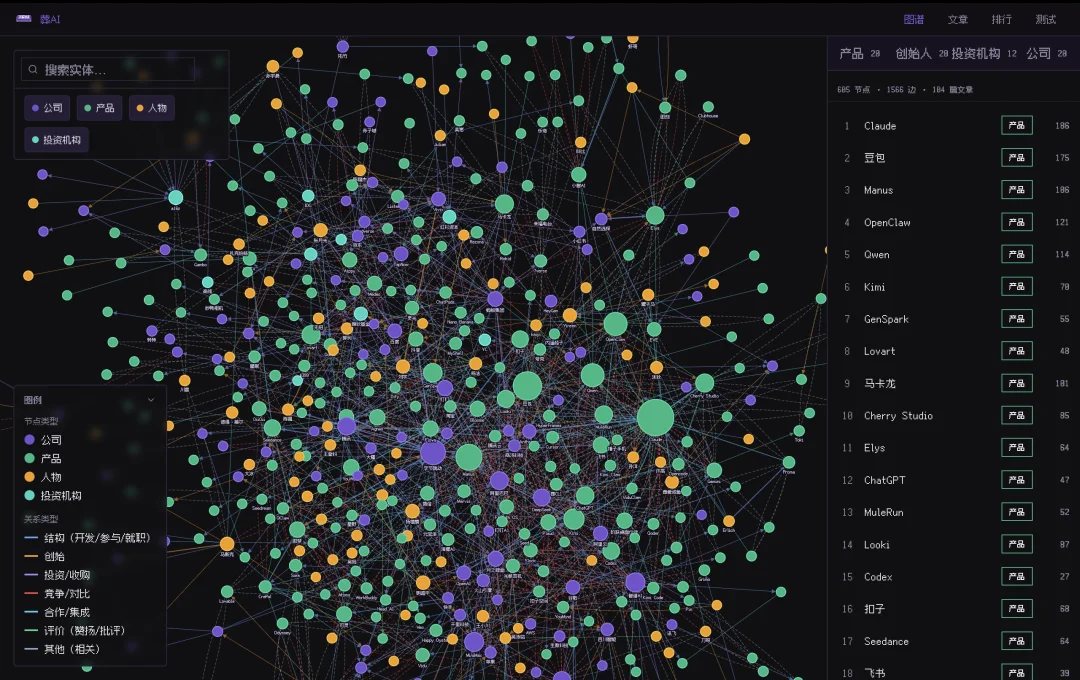
Task: Click the 产品 badge on the Seedance row
Action: coord(1017,641)
